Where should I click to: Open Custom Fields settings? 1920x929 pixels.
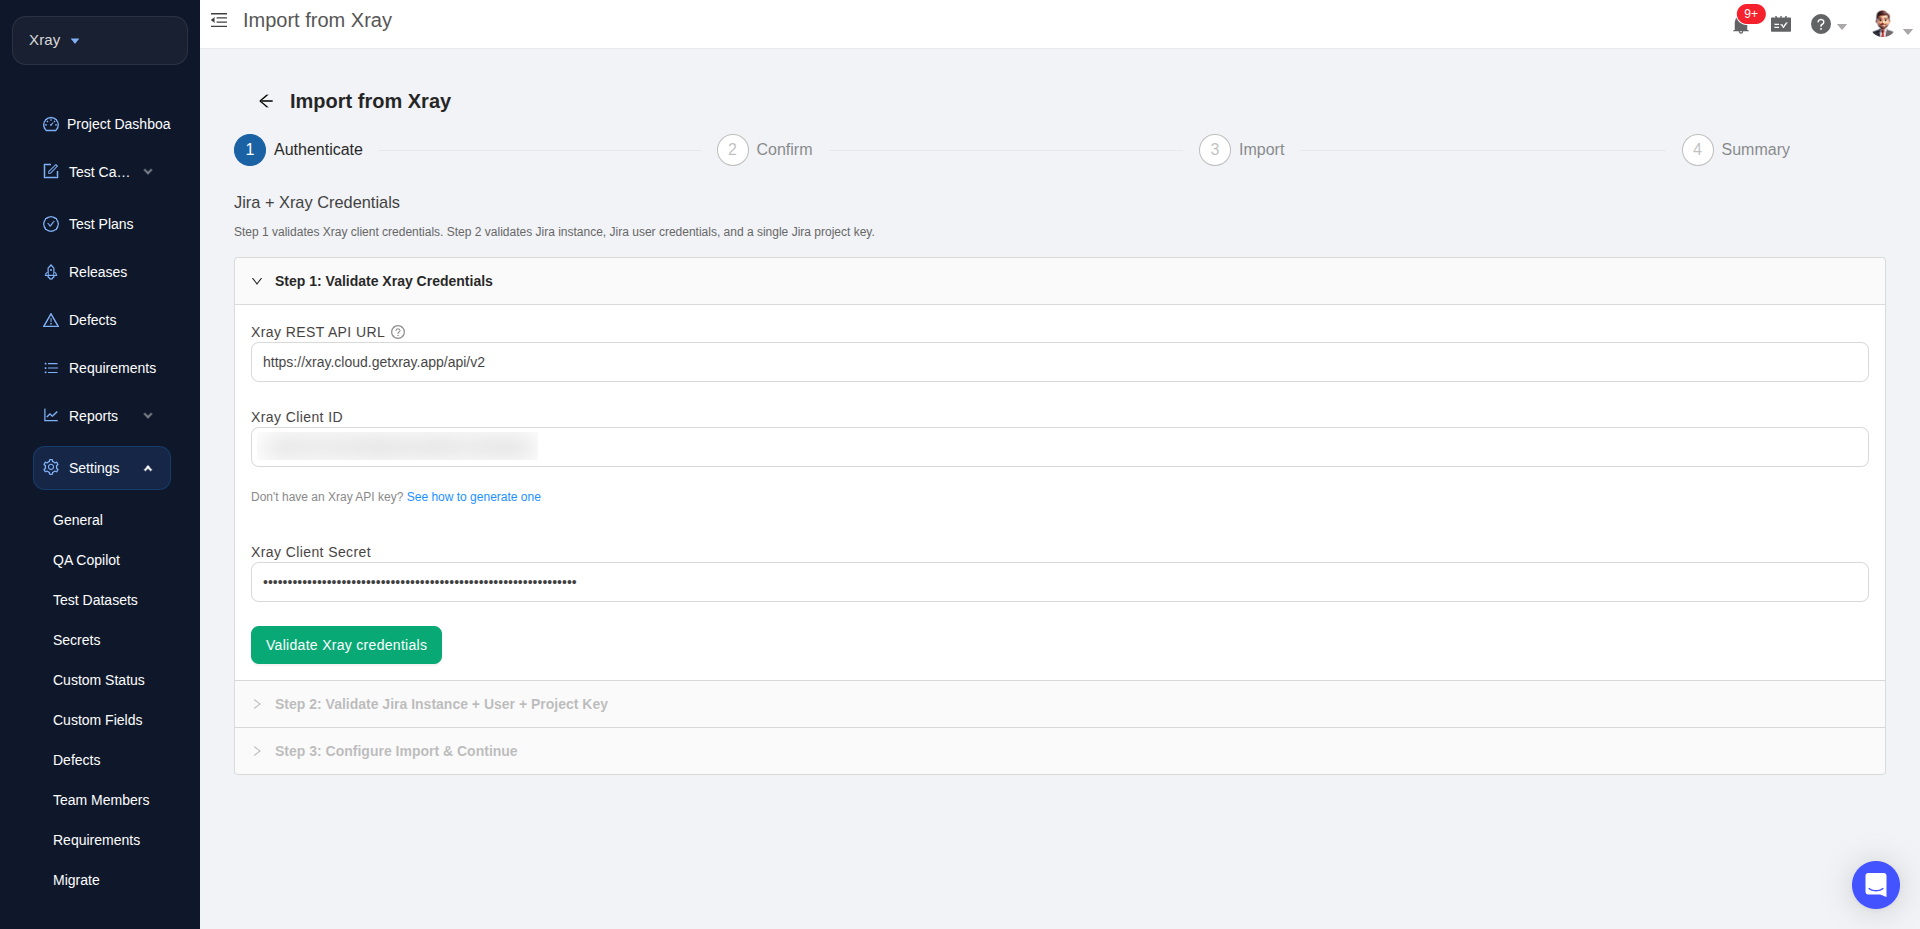coord(98,720)
